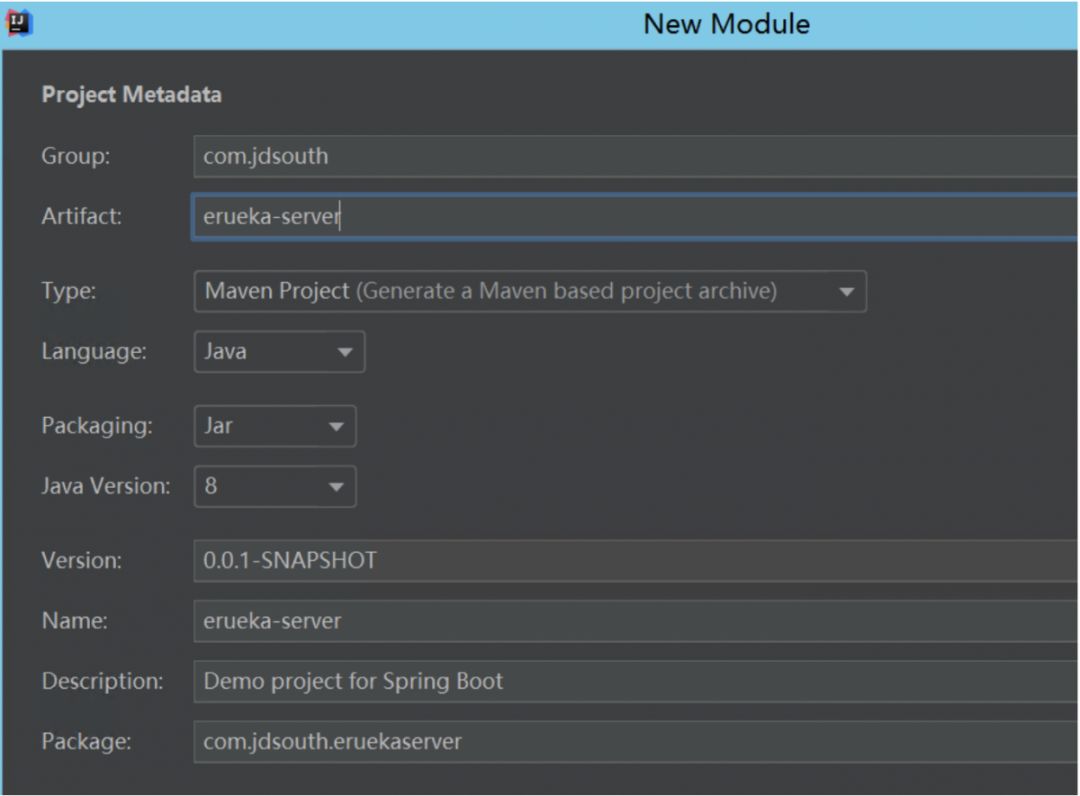Screen dimensions: 1080x796
Task: Click into the Artifact text field
Action: click(630, 217)
